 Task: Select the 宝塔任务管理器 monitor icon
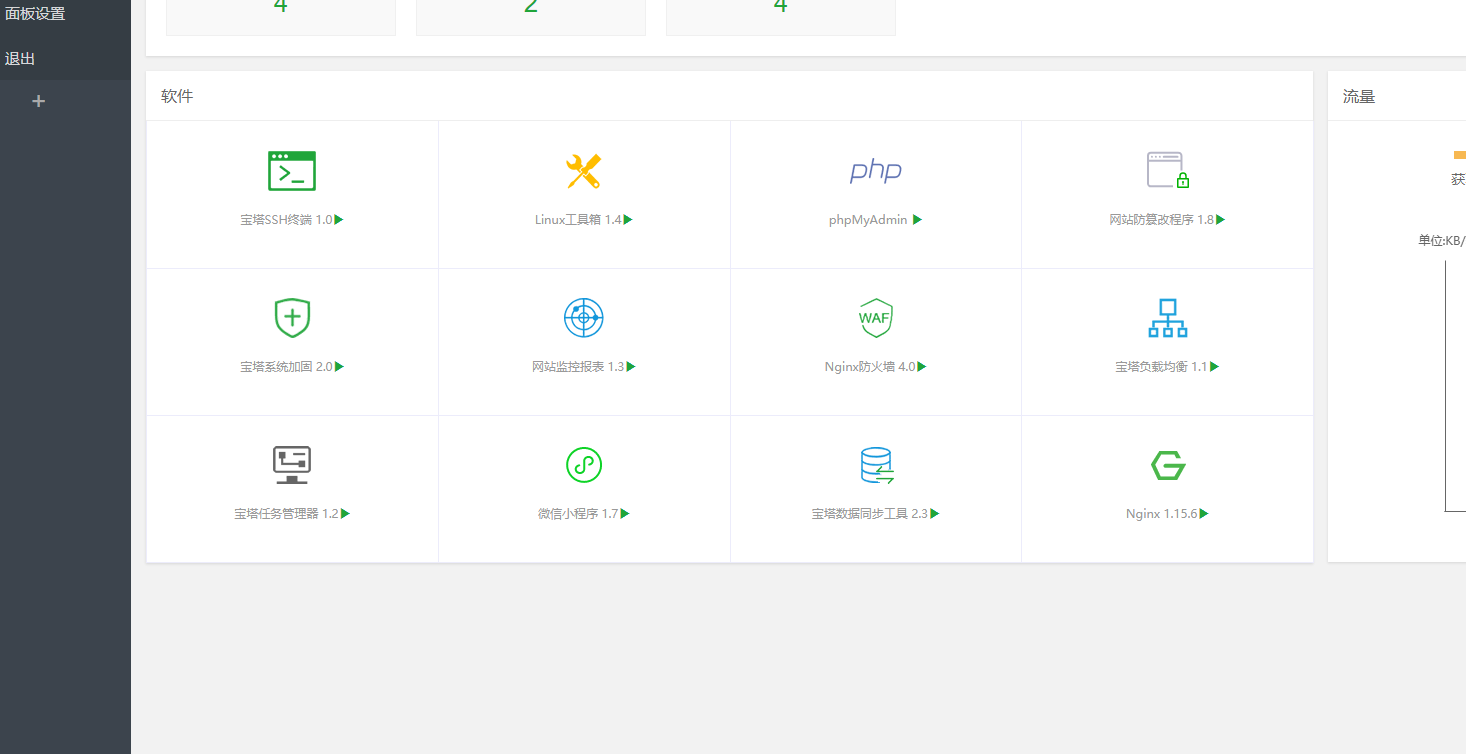(x=292, y=465)
